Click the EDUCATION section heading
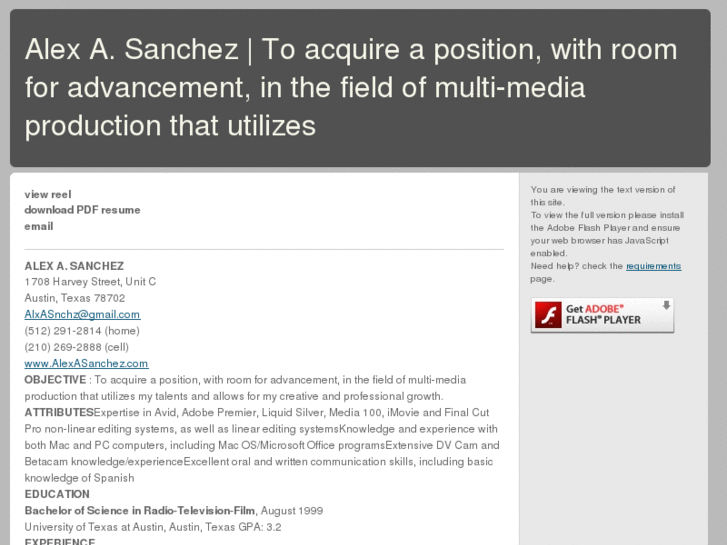This screenshot has height=545, width=727. click(x=57, y=494)
